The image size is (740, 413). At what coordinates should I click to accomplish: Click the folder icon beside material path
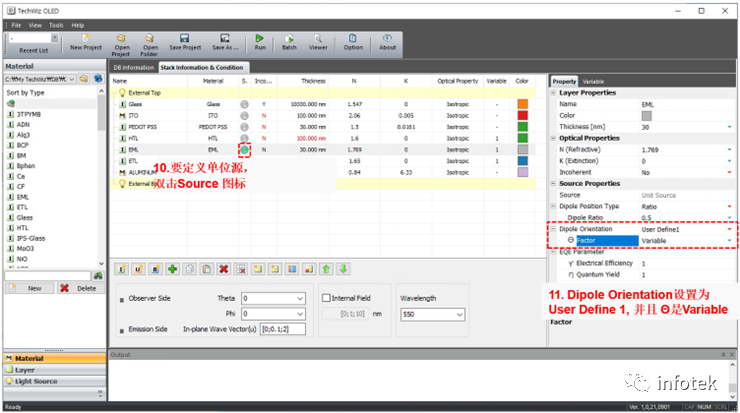click(x=84, y=79)
